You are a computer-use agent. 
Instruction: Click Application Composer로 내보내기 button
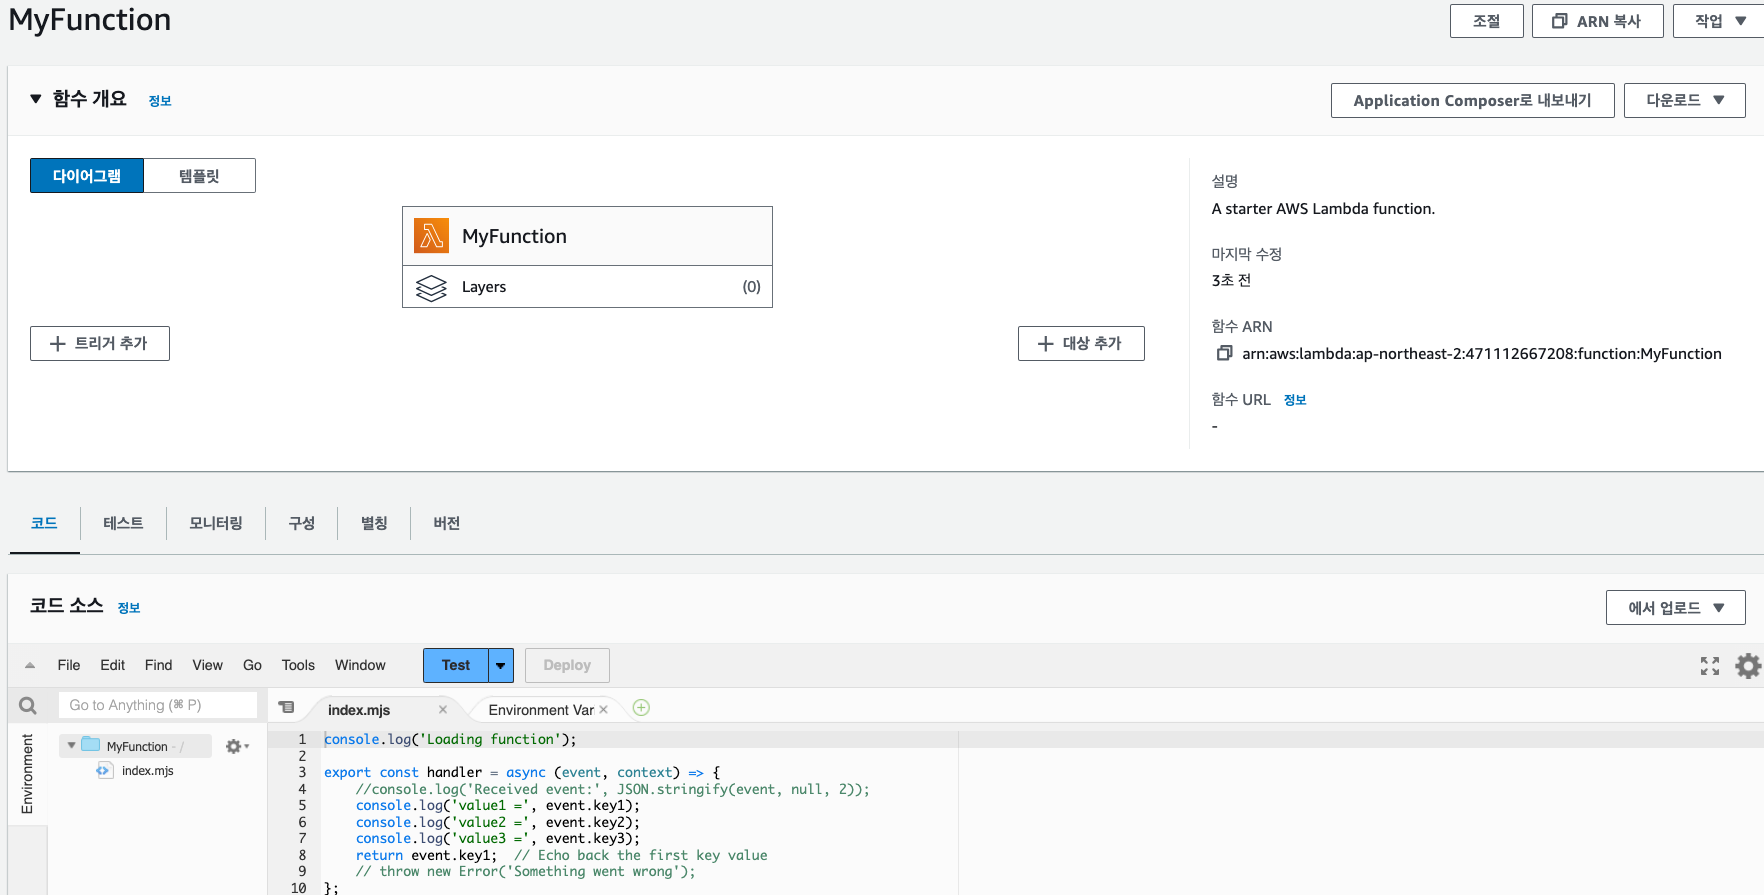click(1472, 100)
